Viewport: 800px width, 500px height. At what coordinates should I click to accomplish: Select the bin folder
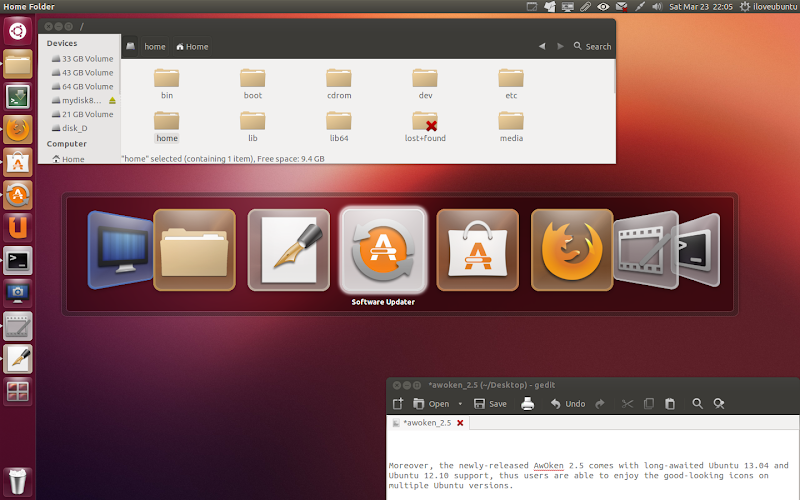pyautogui.click(x=167, y=84)
